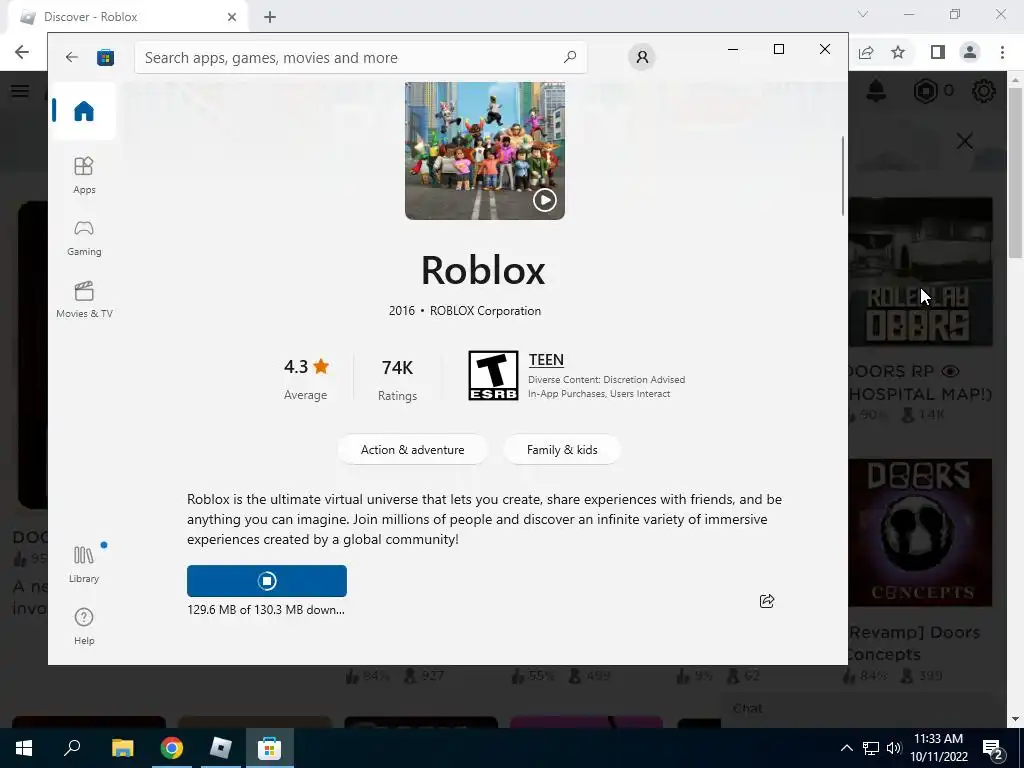Click the ESRB Teen rating badge
The height and width of the screenshot is (768, 1024).
click(493, 376)
